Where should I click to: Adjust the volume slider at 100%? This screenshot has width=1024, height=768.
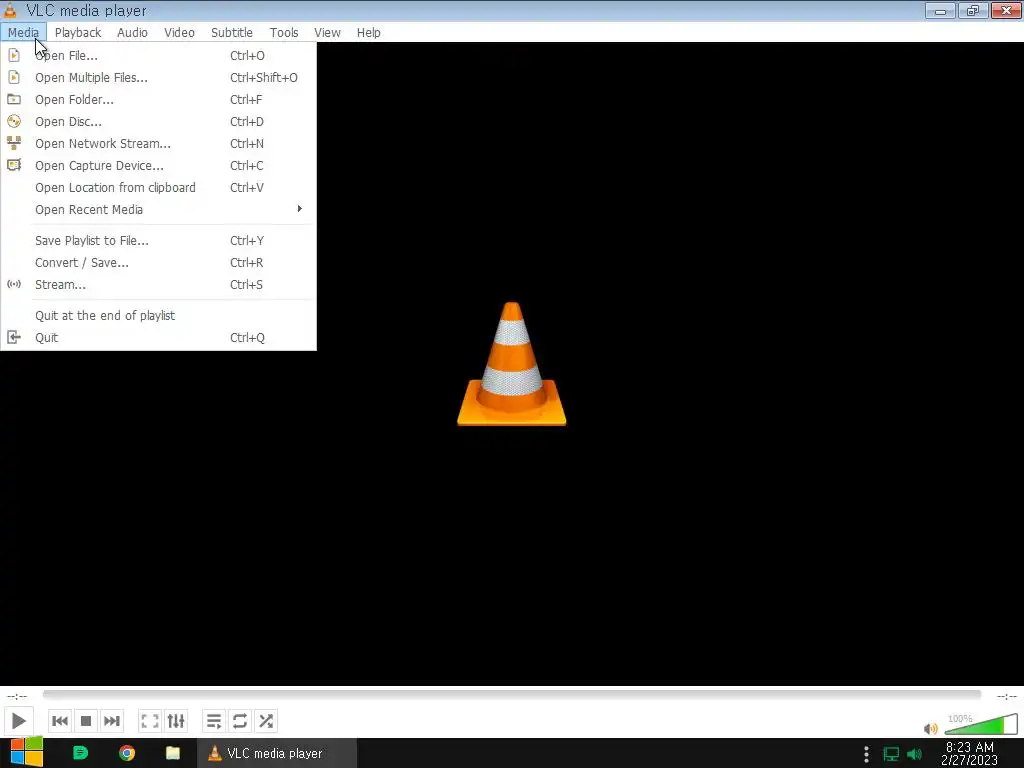[981, 725]
